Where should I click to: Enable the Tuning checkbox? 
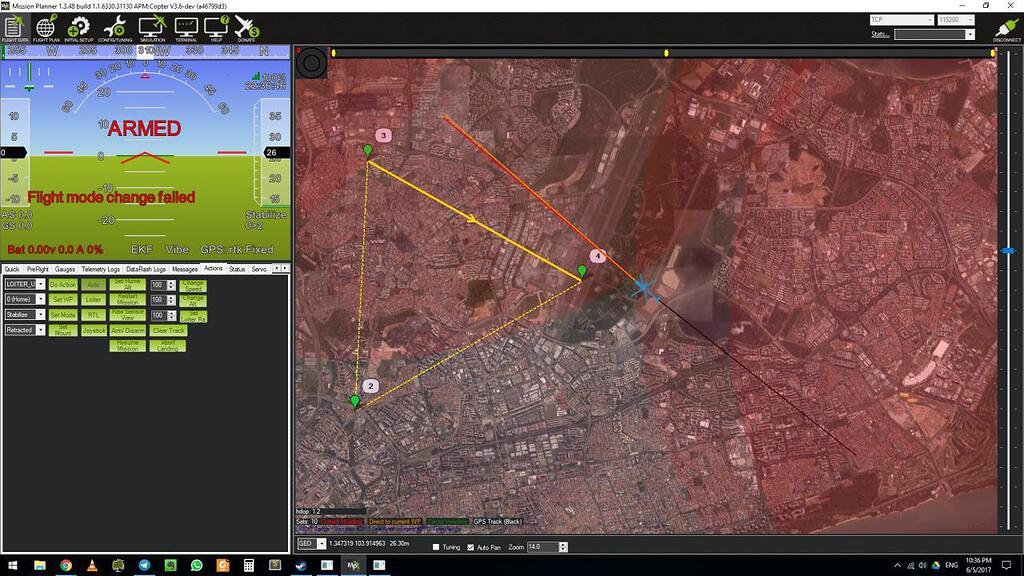point(435,546)
